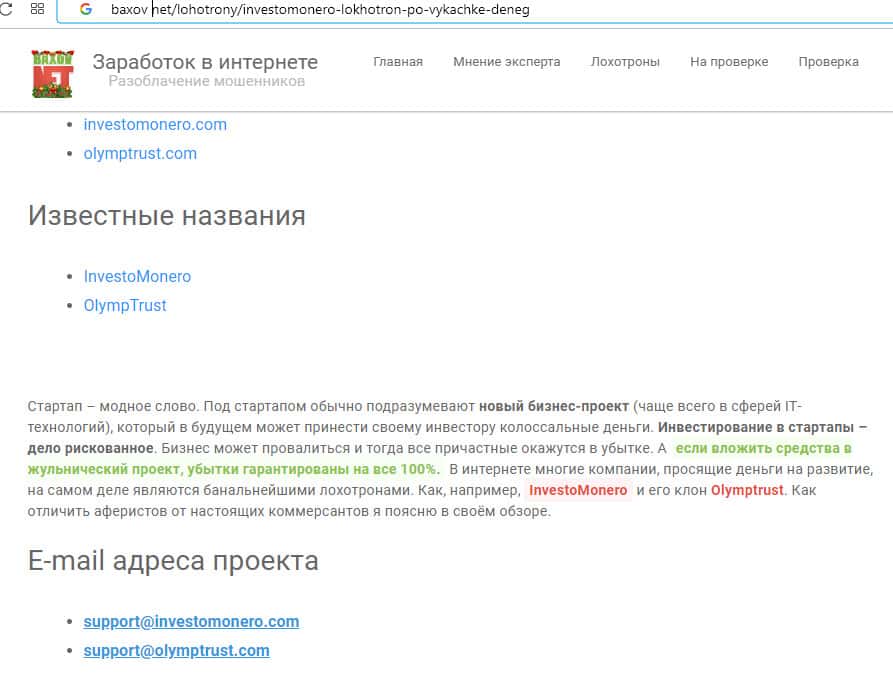Click the red InvestoMonero highlighted text
893x675 pixels.
(x=577, y=490)
